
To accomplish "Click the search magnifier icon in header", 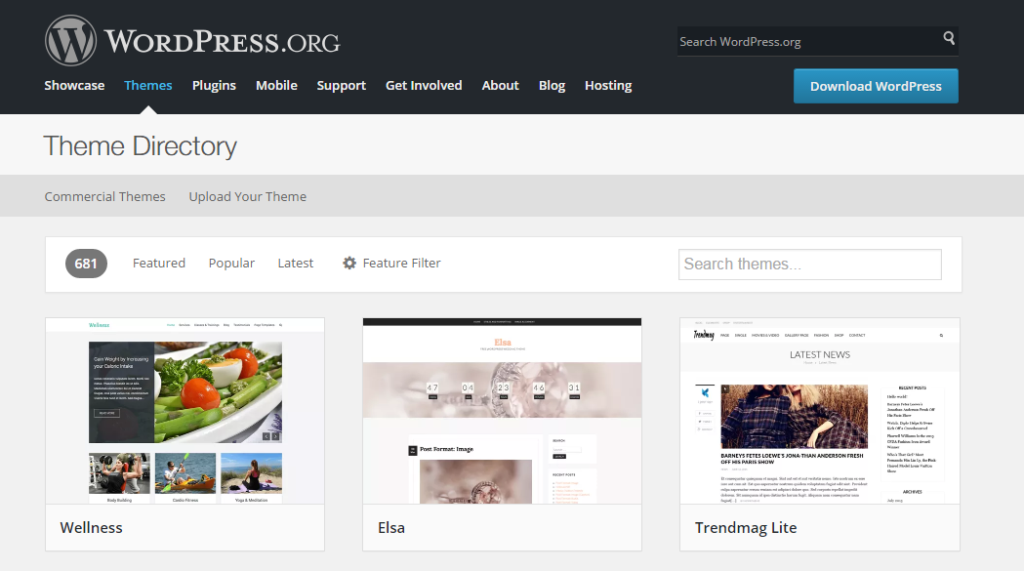I will tap(948, 39).
